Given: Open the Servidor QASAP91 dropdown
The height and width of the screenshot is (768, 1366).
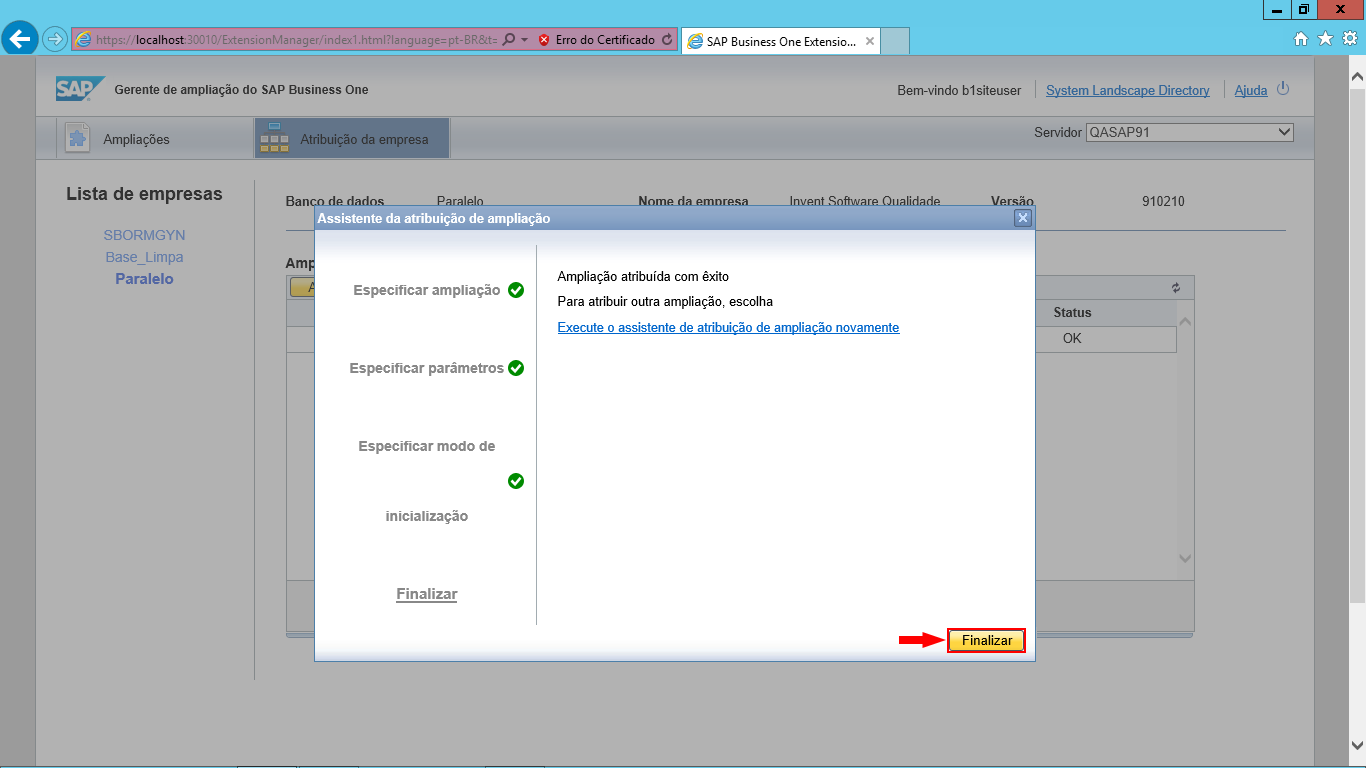Looking at the screenshot, I should click(1190, 132).
